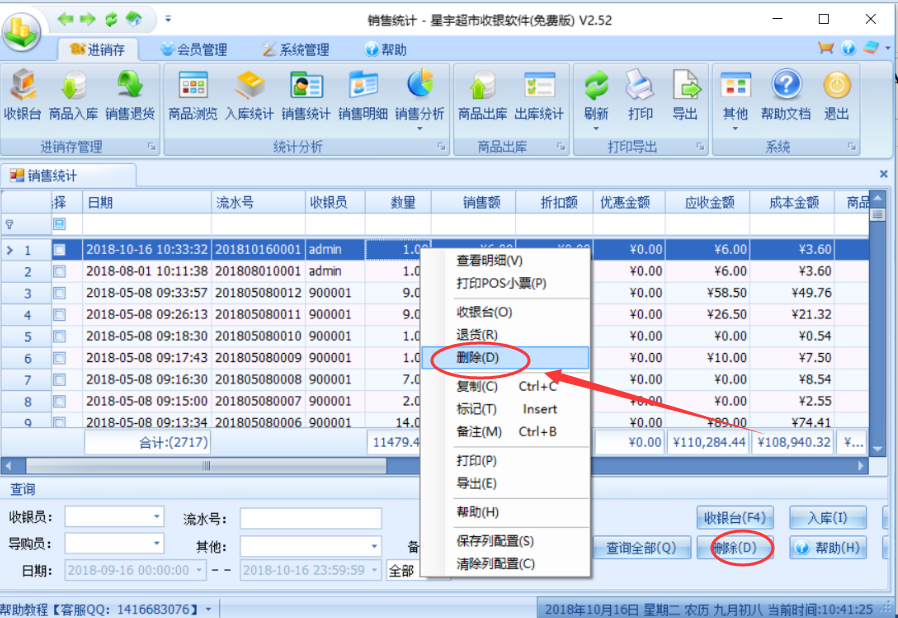The height and width of the screenshot is (618, 898).
Task: Choose 删除(D) from the context menu
Action: [477, 357]
